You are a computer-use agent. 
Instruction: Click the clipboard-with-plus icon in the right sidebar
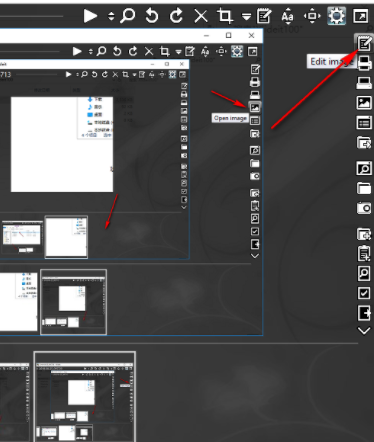pyautogui.click(x=364, y=254)
